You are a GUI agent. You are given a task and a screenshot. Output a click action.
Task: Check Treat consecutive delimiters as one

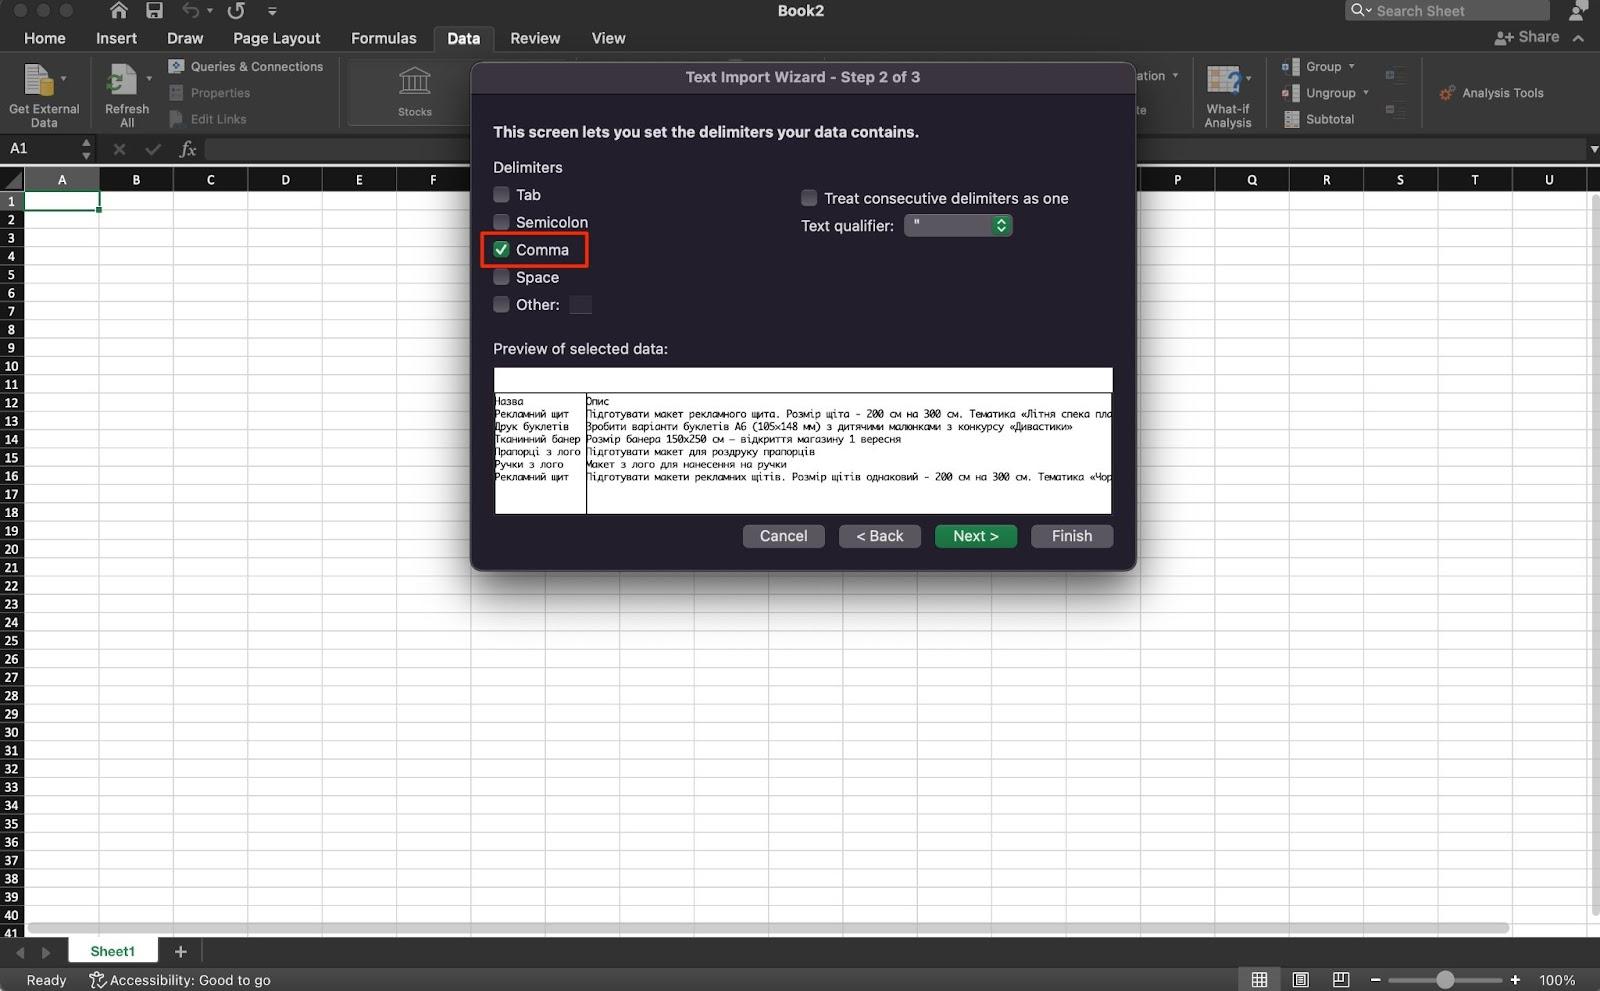pyautogui.click(x=809, y=198)
